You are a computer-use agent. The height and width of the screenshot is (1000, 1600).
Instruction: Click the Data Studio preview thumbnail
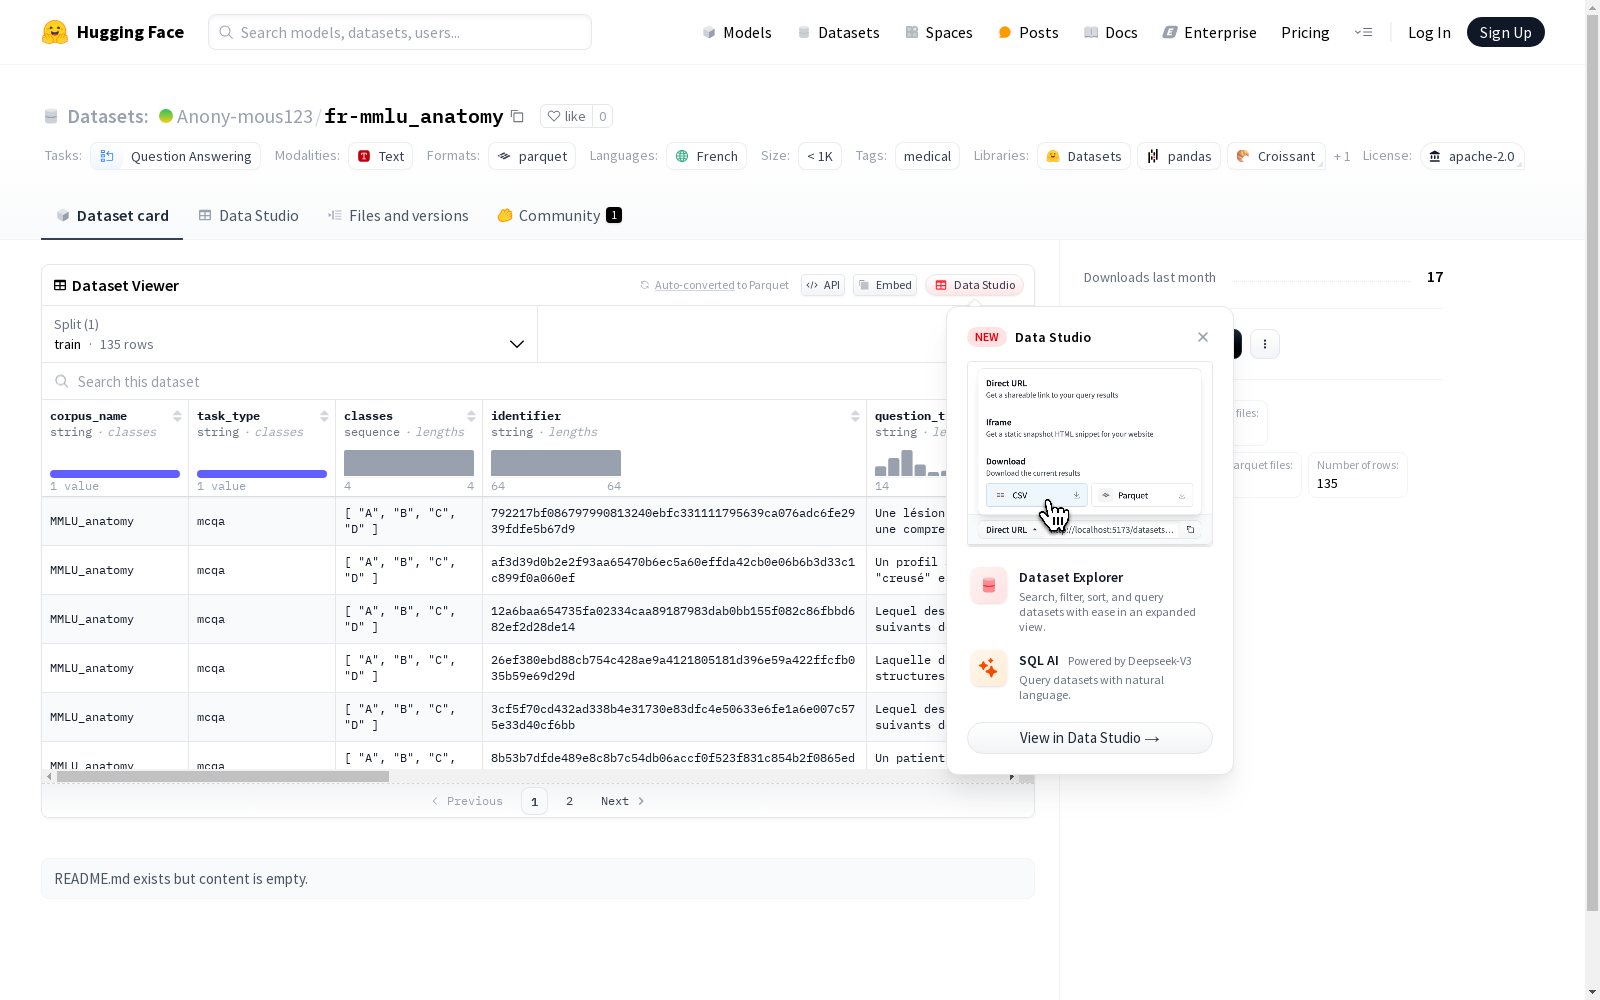point(1090,454)
